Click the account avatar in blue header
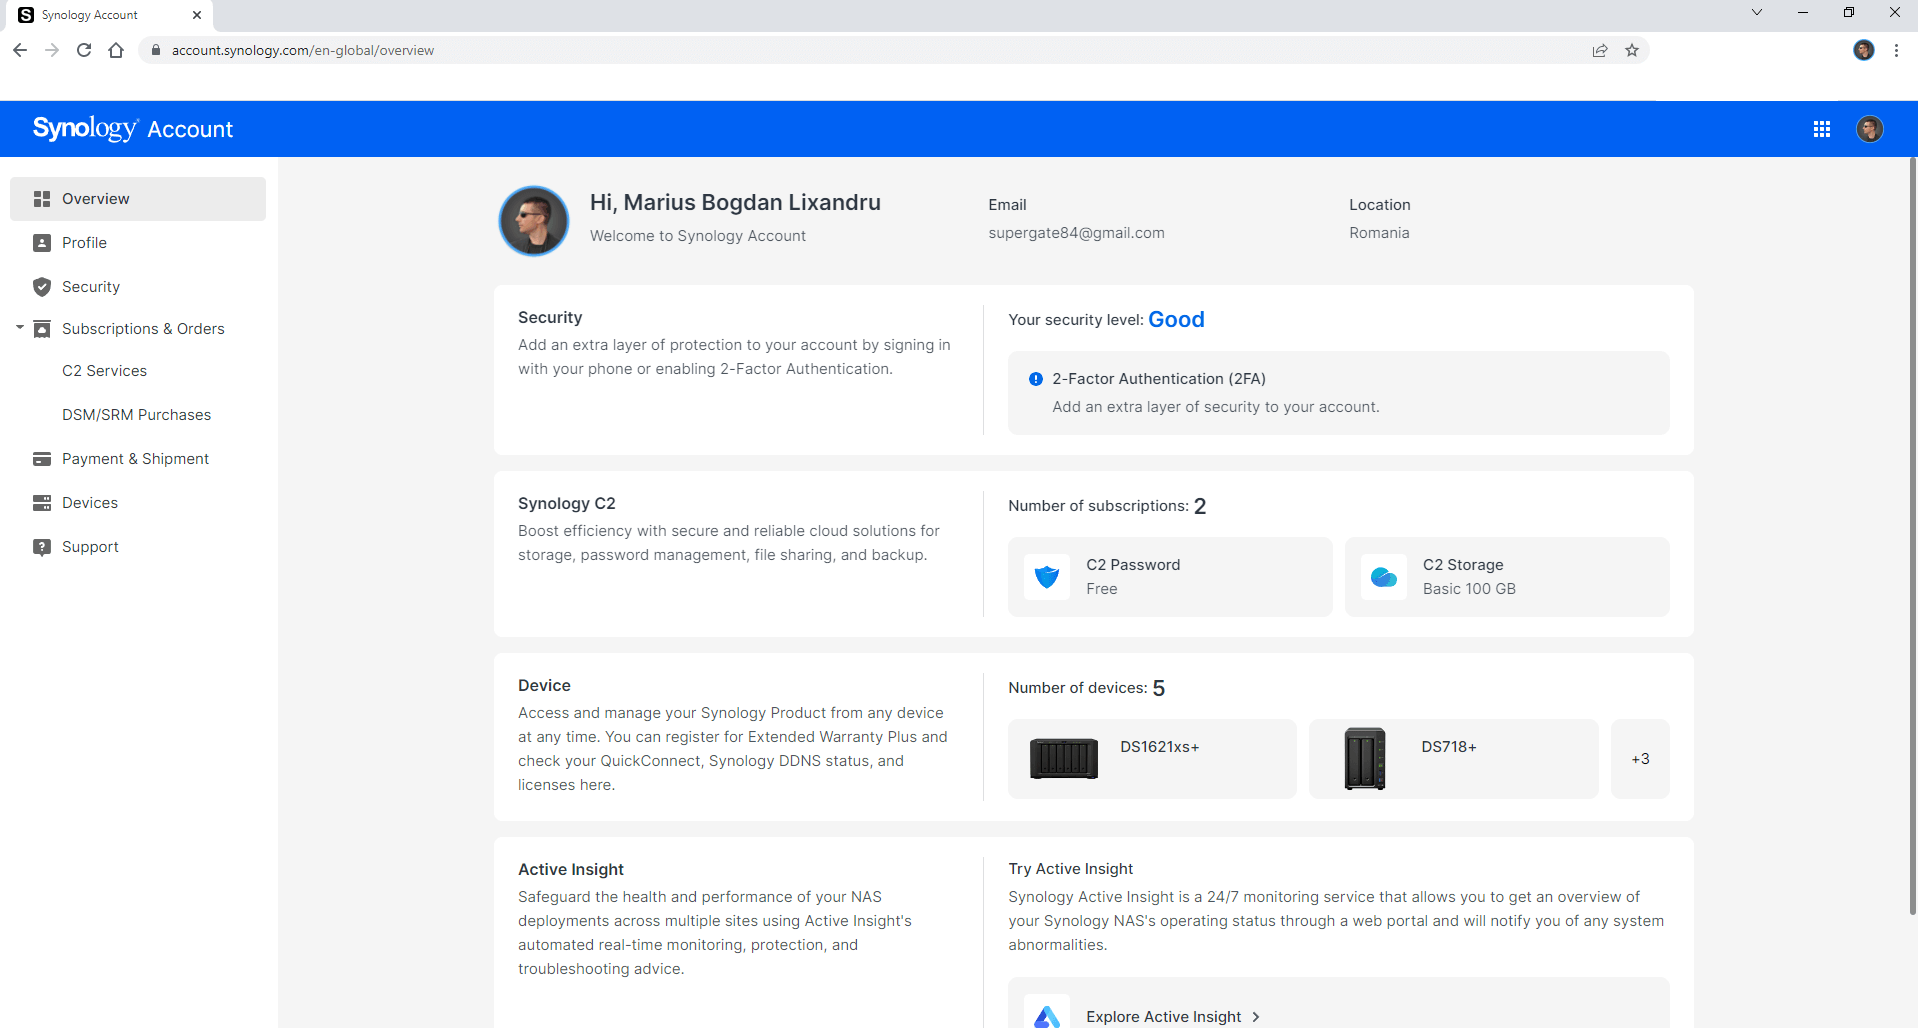1918x1028 pixels. (x=1869, y=129)
